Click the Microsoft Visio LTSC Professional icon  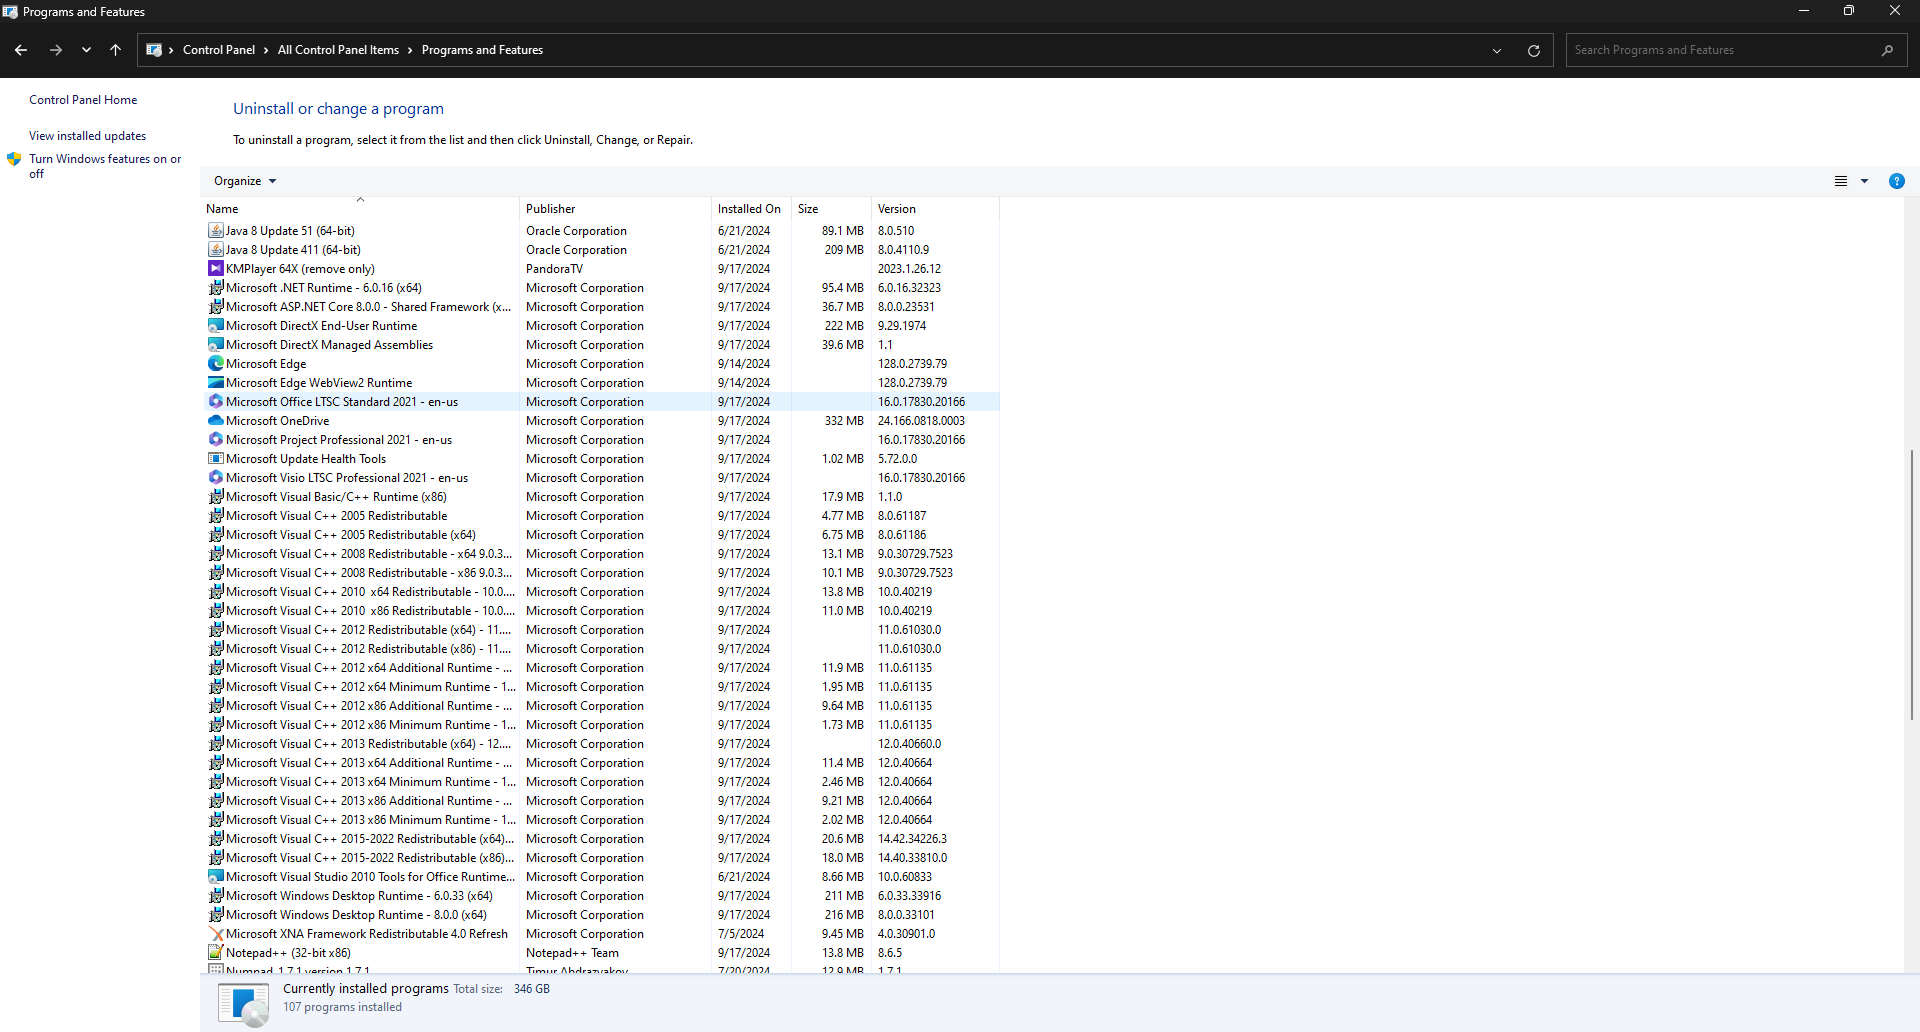[215, 478]
